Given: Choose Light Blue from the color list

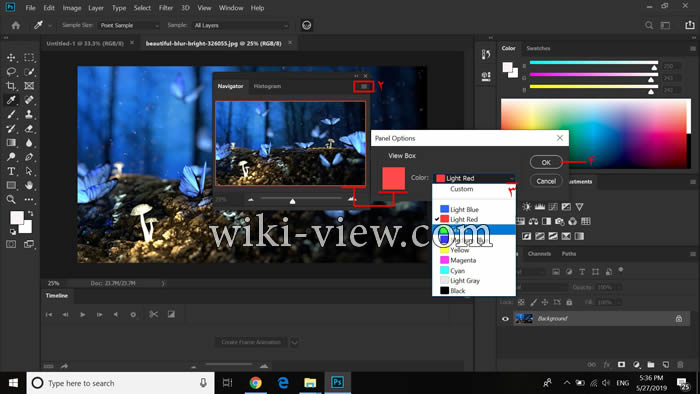Looking at the screenshot, I should pyautogui.click(x=474, y=209).
